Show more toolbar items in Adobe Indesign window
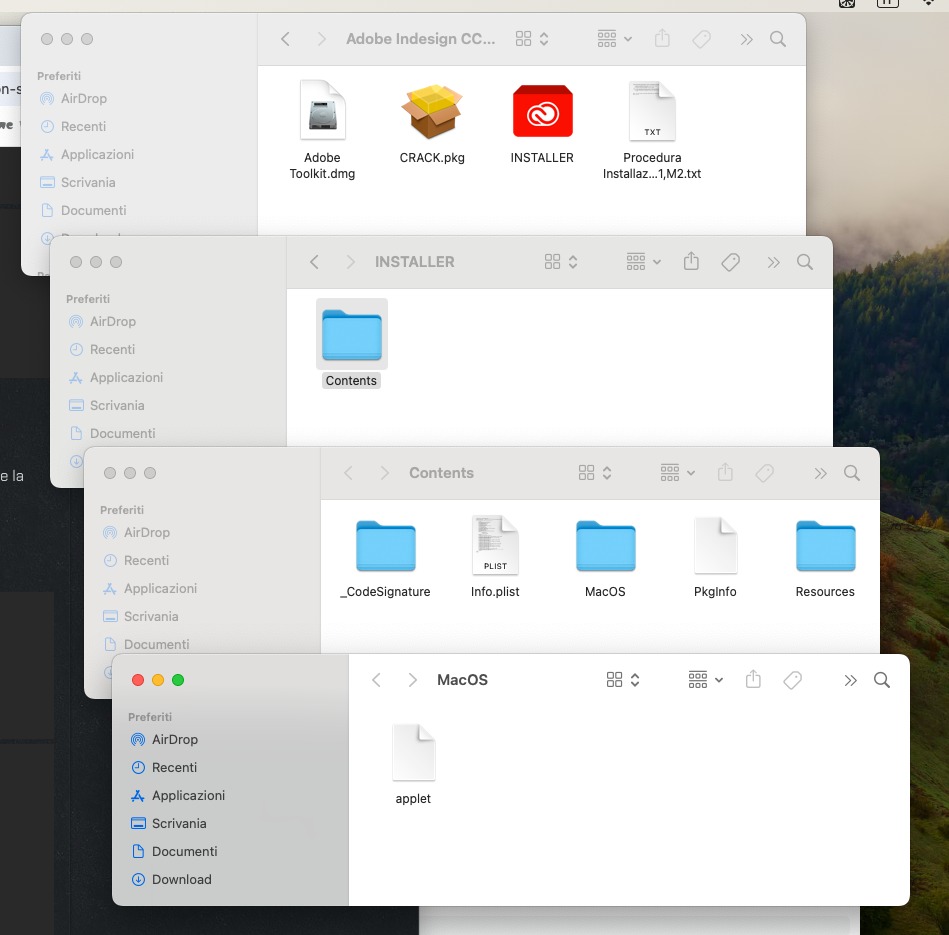Viewport: 949px width, 935px height. [746, 40]
